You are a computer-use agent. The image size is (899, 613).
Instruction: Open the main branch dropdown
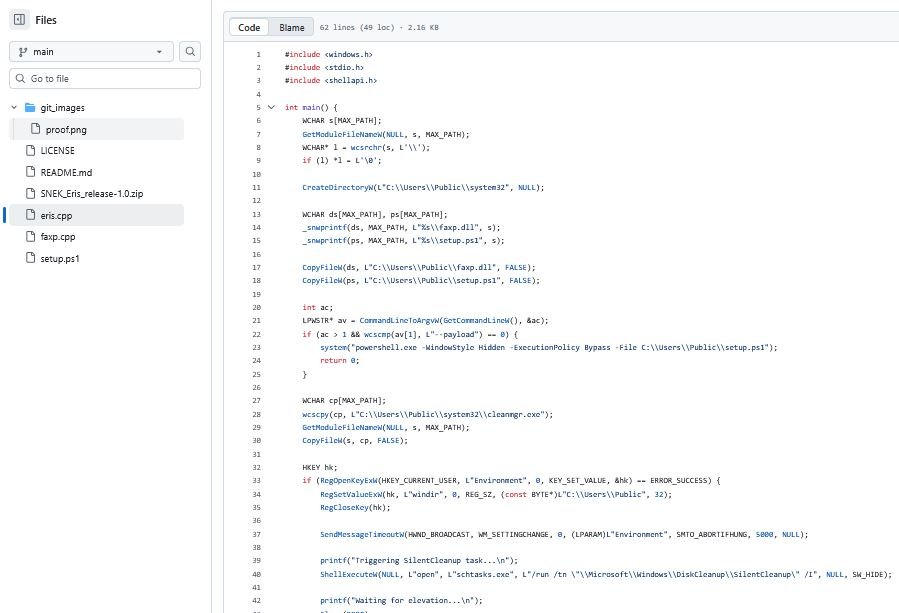coord(91,52)
